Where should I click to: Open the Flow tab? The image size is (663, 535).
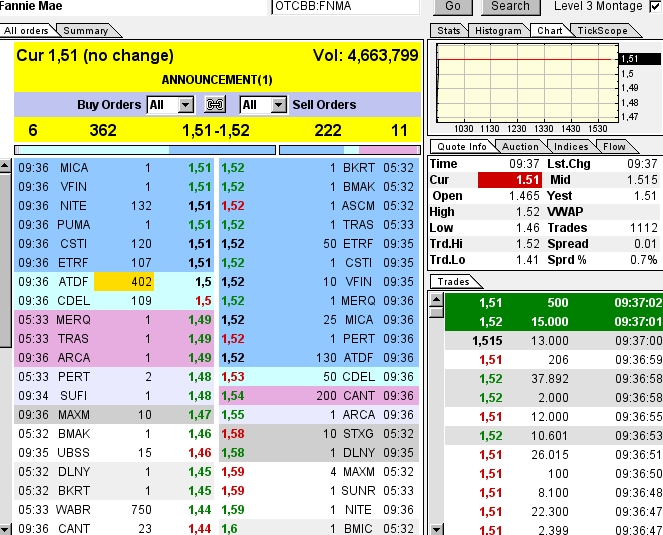[x=614, y=147]
